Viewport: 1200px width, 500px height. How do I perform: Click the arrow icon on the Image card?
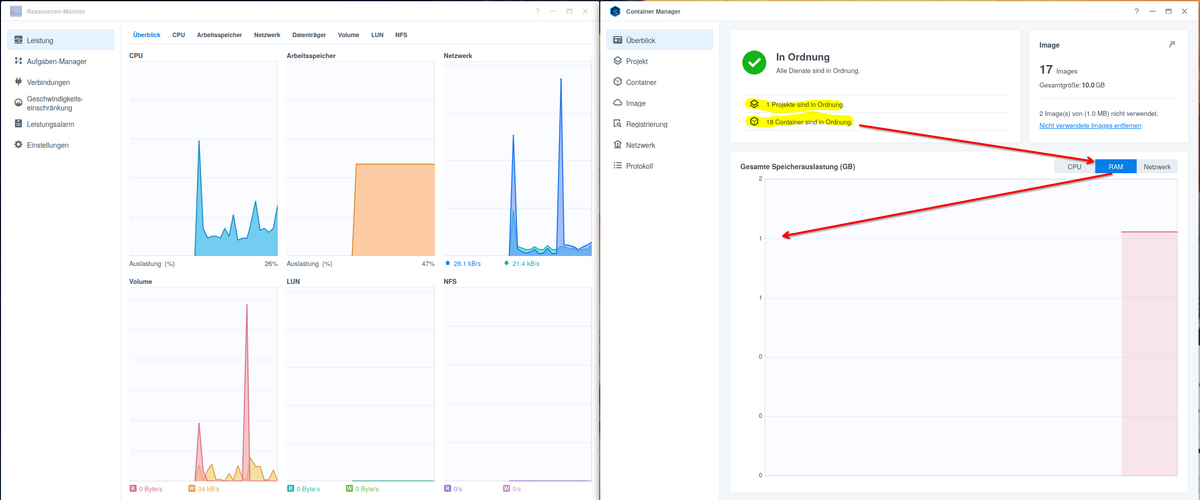(x=1172, y=45)
